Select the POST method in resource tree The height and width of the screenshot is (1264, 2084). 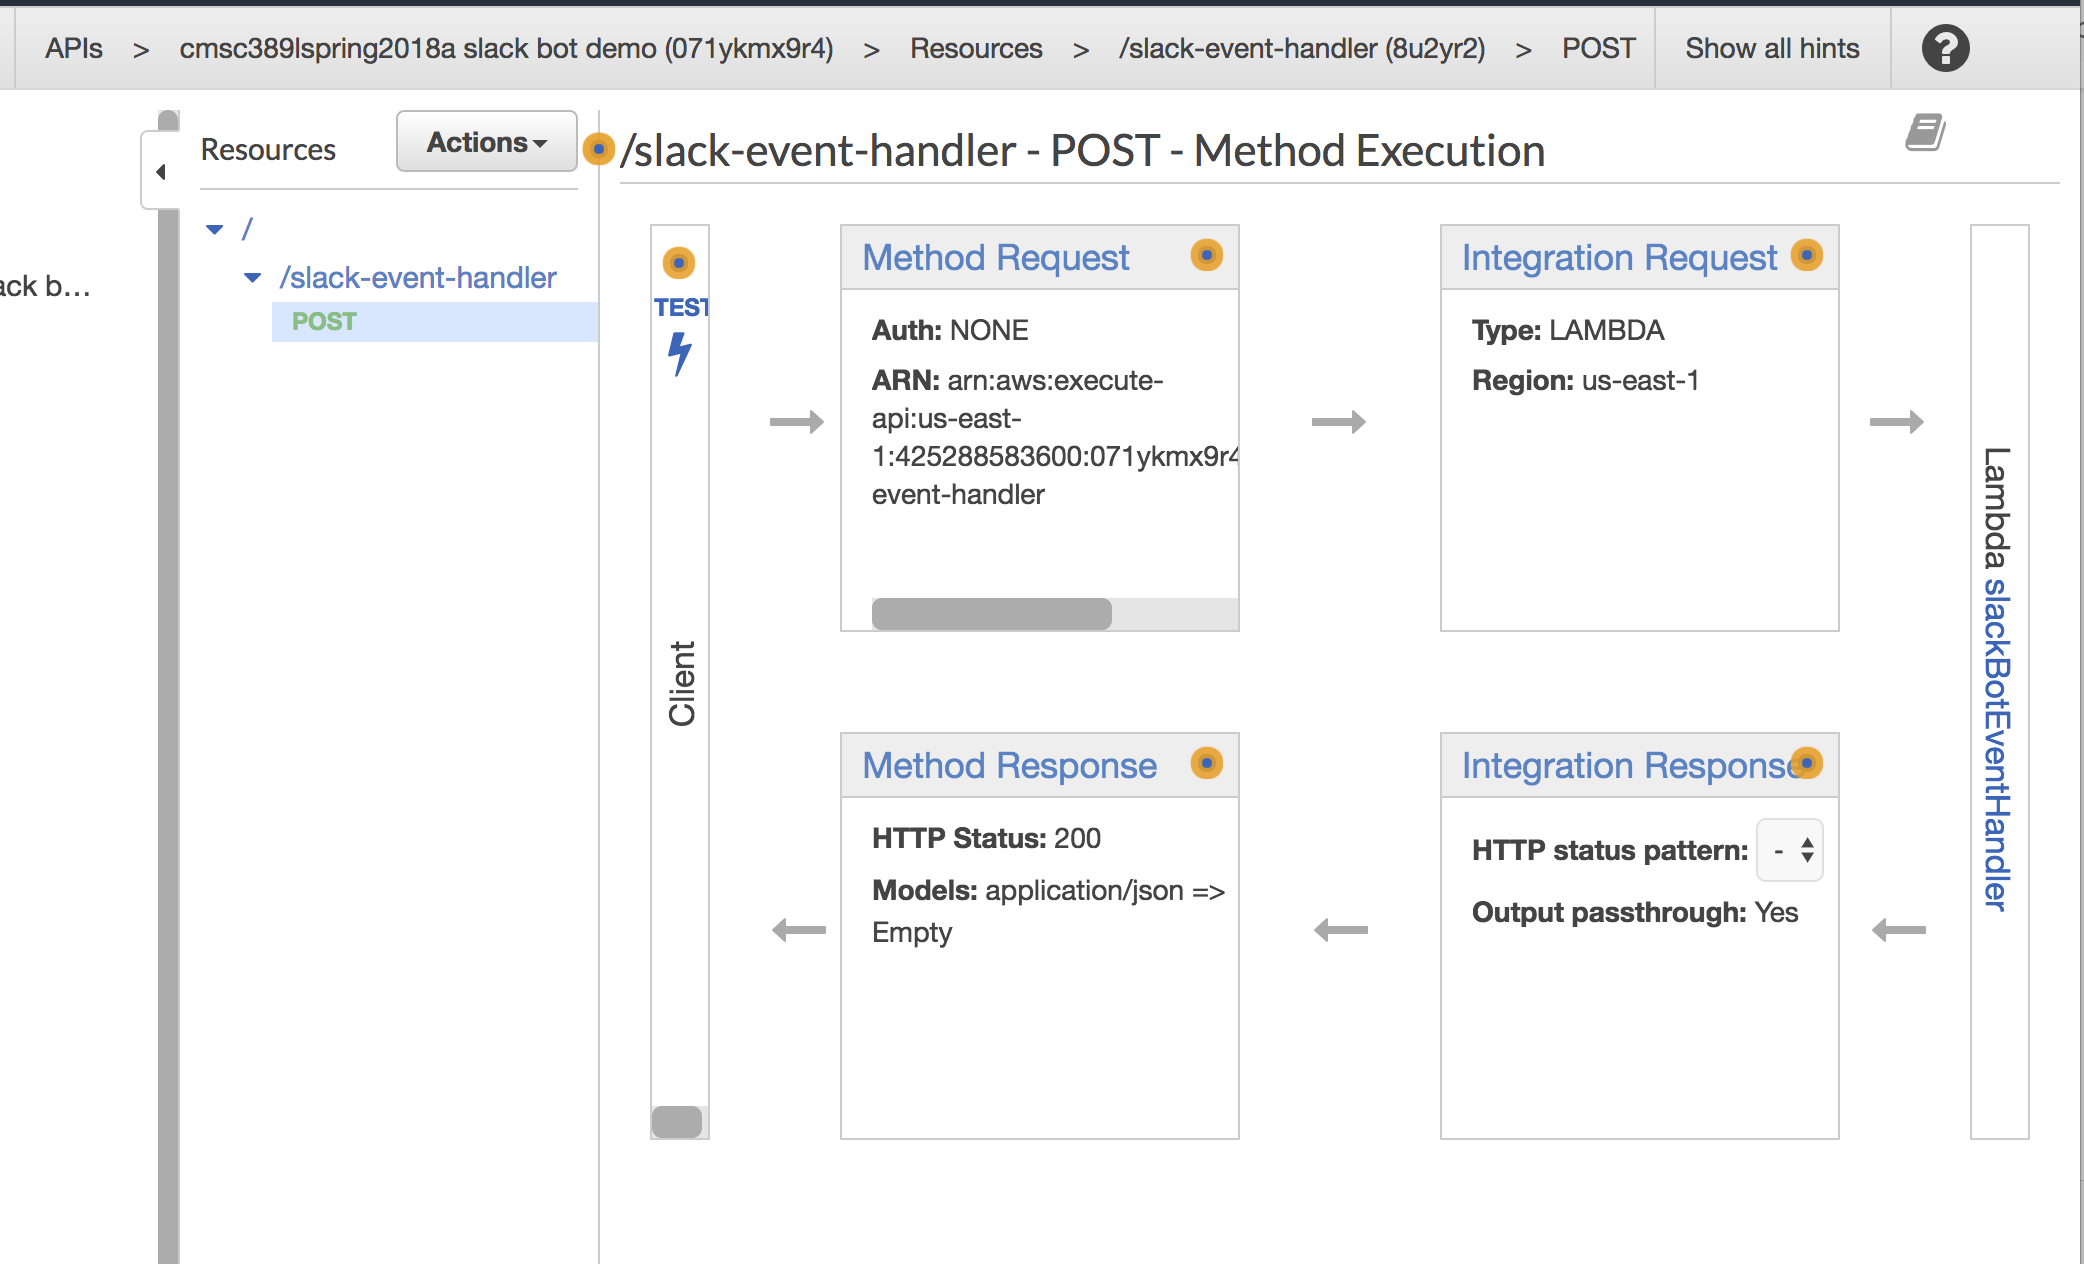click(324, 322)
